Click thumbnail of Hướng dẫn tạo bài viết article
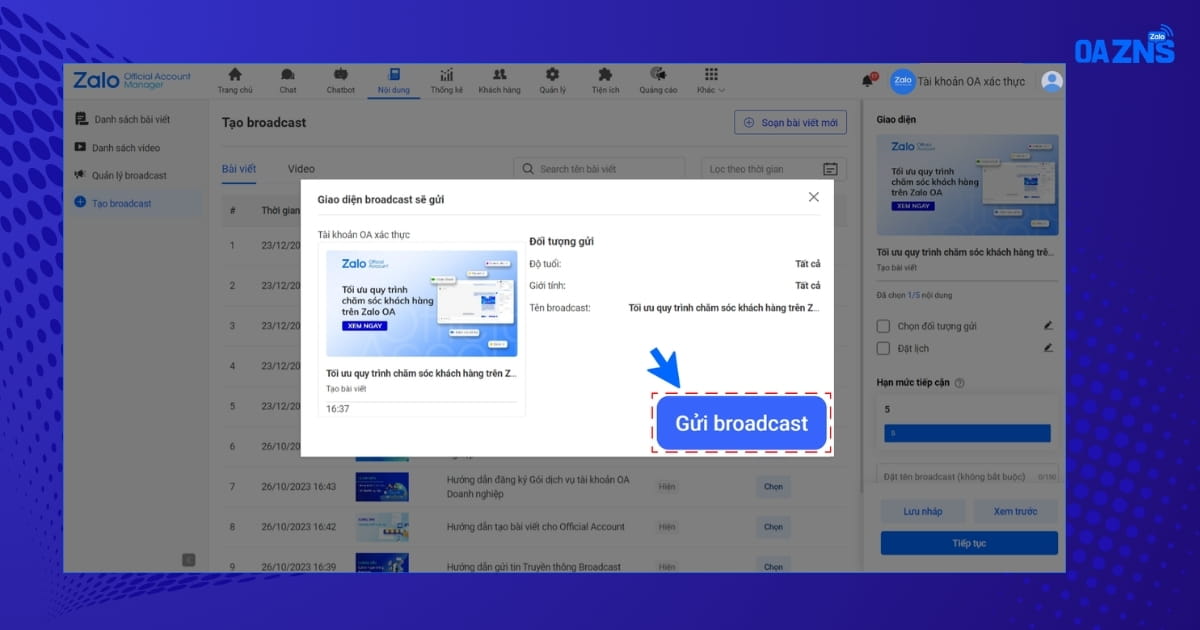Viewport: 1200px width, 630px height. click(x=382, y=527)
